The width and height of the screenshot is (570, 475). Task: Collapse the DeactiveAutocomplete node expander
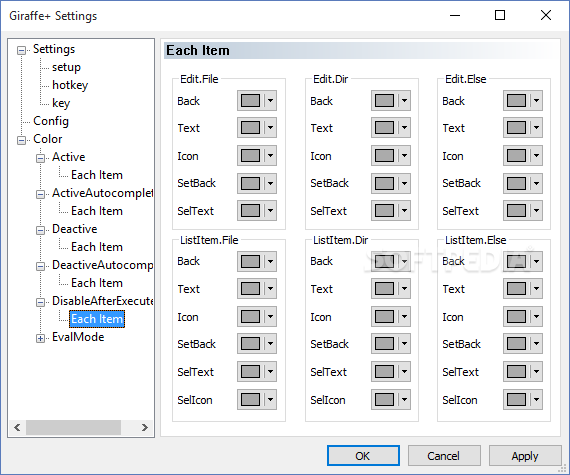40,266
